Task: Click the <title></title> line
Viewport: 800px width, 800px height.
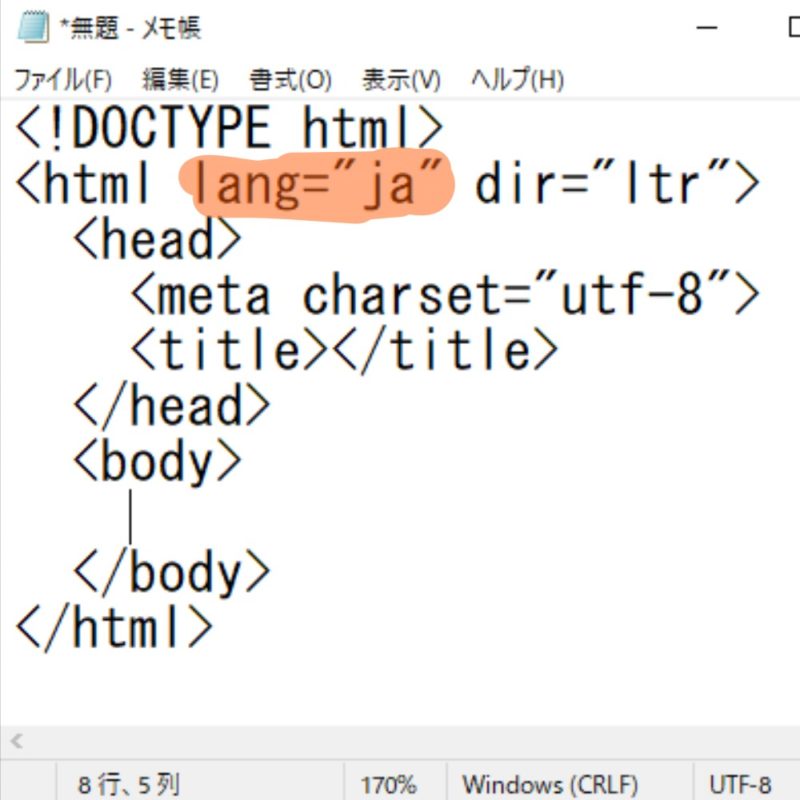Action: pos(344,350)
